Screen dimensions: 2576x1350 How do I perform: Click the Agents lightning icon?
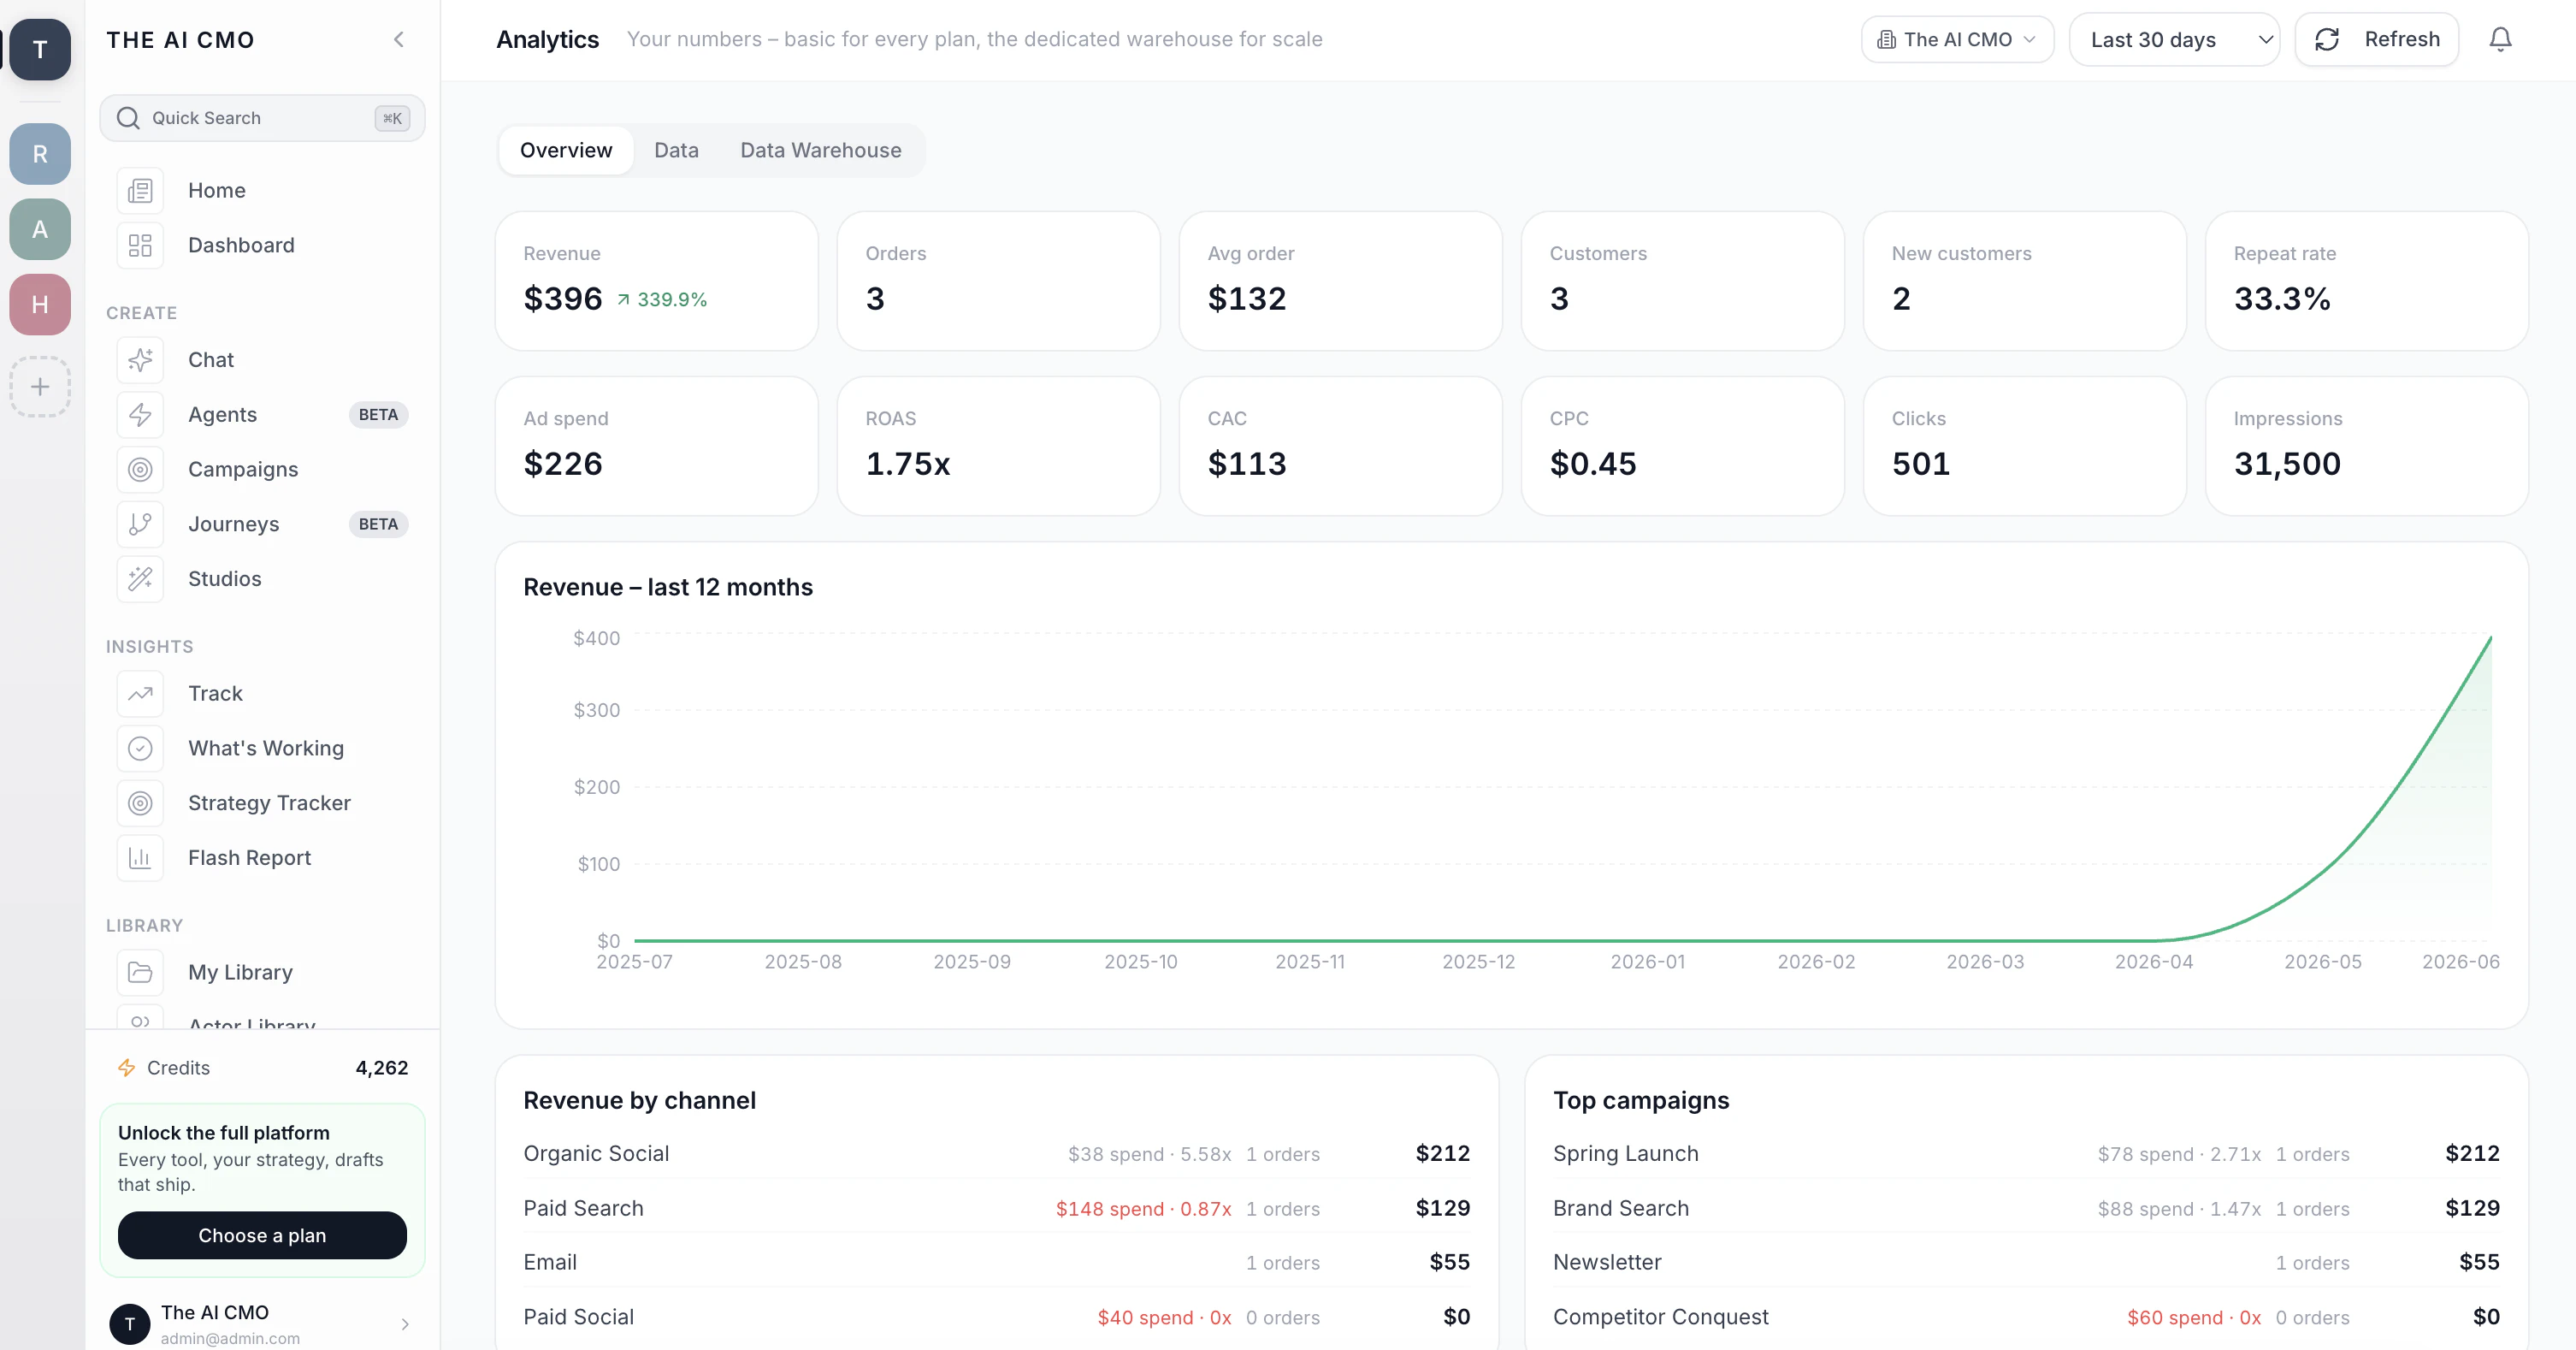[x=140, y=414]
